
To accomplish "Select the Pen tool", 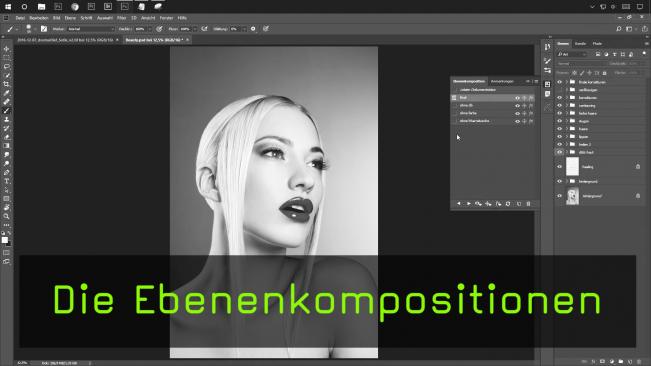I will pos(6,172).
